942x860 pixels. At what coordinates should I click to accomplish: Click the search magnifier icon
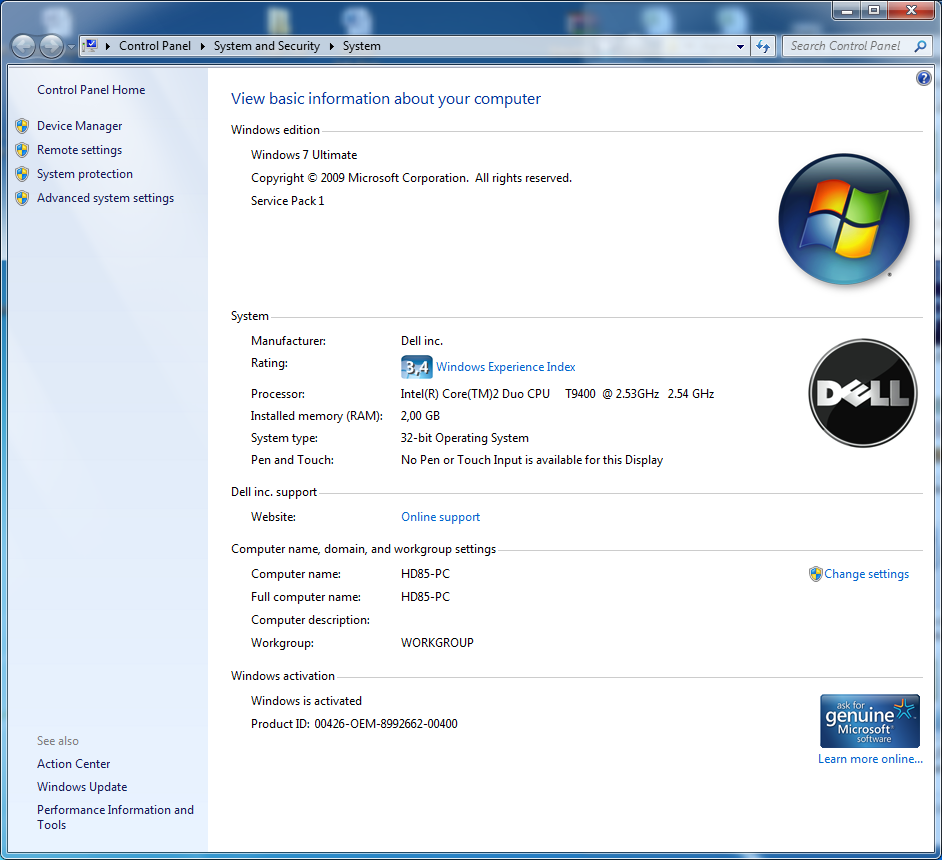point(920,46)
